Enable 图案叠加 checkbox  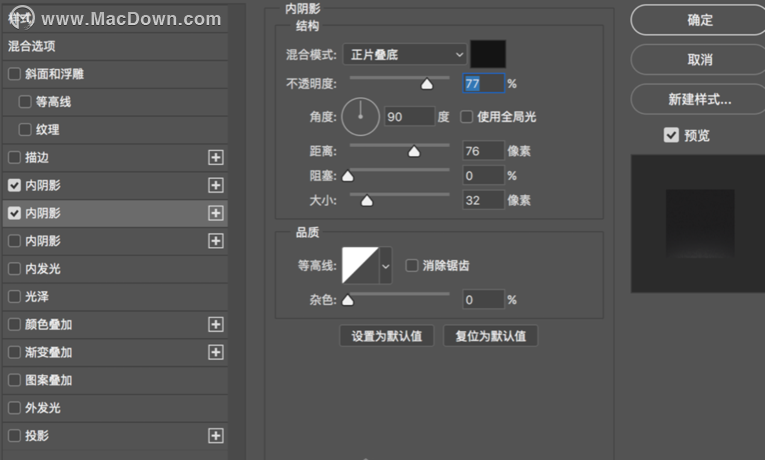[14, 380]
